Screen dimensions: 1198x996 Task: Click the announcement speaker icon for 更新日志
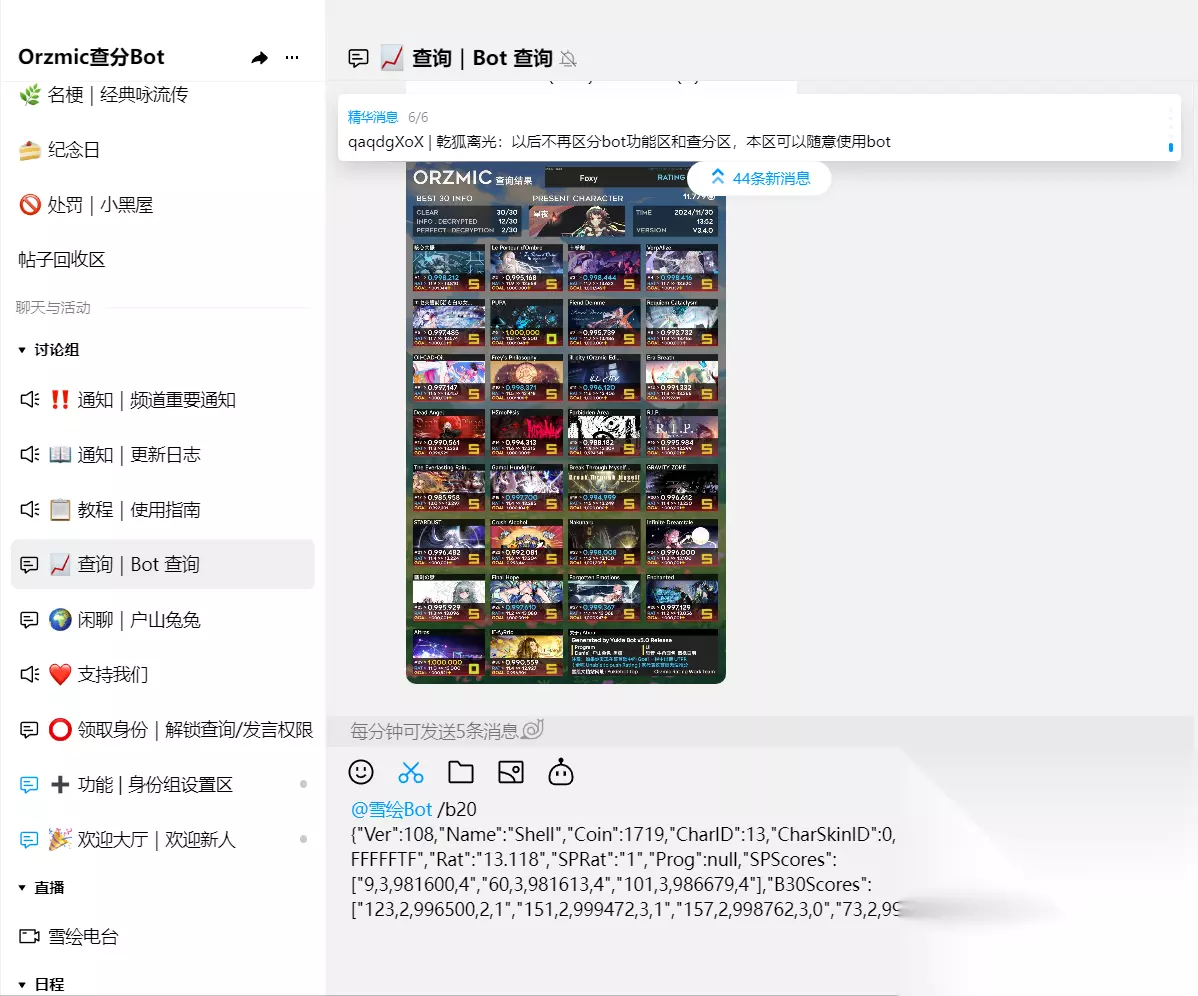pos(30,454)
